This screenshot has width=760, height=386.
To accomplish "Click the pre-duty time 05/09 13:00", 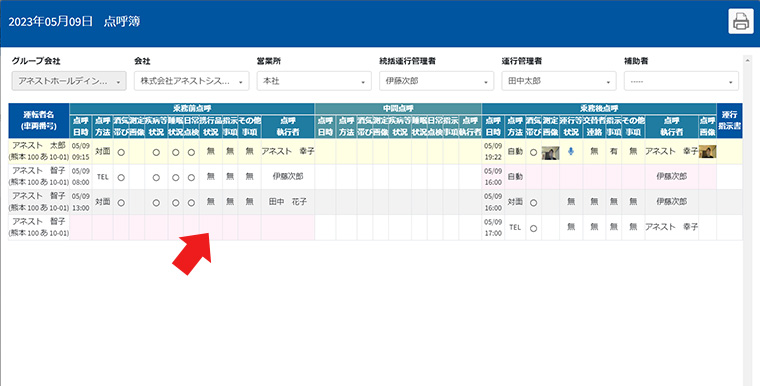I will tap(80, 202).
